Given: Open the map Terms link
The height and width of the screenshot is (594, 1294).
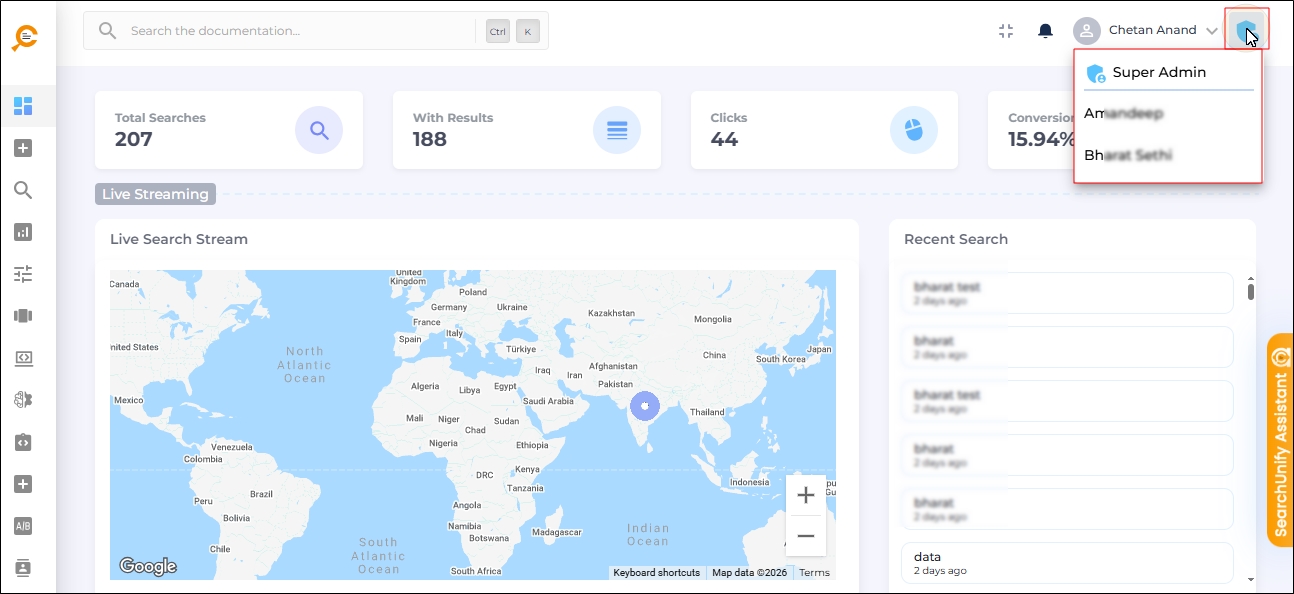Looking at the screenshot, I should [x=814, y=573].
